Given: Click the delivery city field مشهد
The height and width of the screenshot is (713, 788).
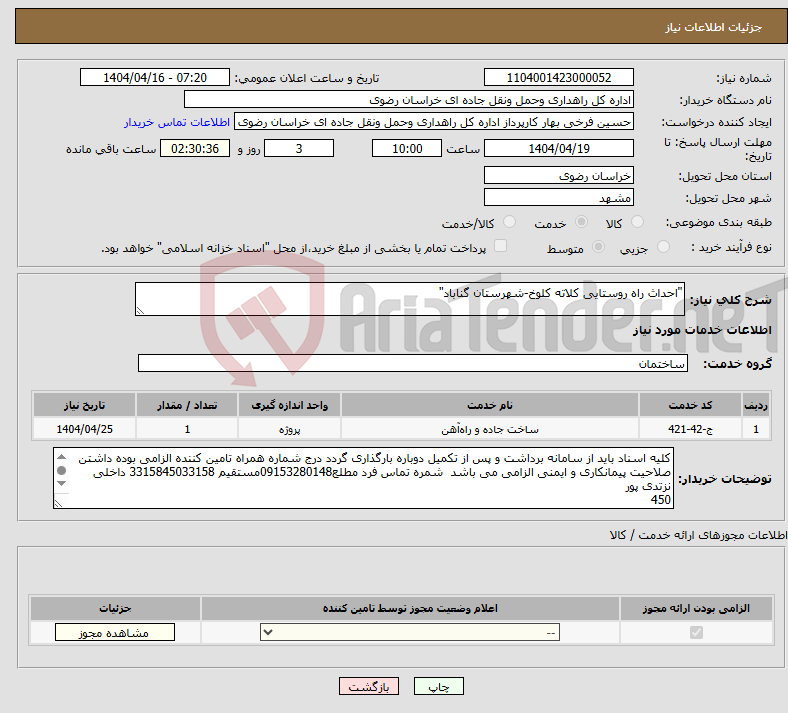Looking at the screenshot, I should coord(559,197).
